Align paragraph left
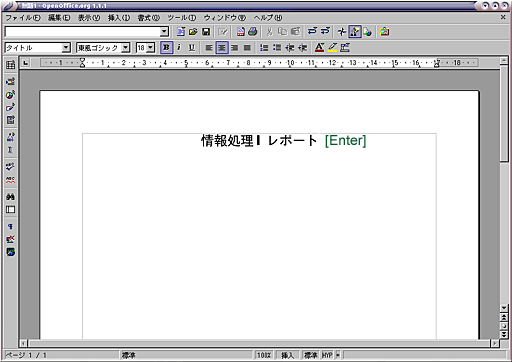The image size is (512, 362). click(x=209, y=48)
